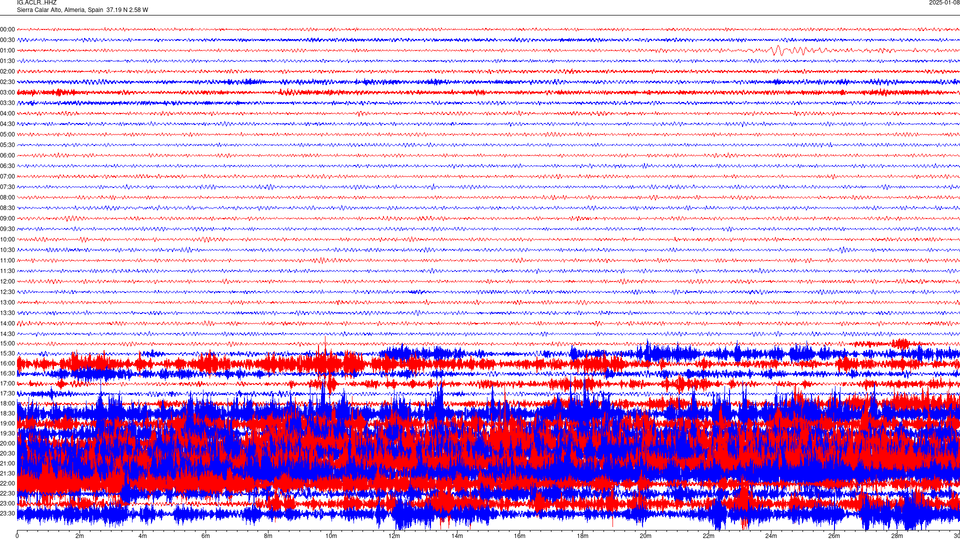Screen dimensions: 960x540
Task: Select the 16:00 trace label
Action: pos(7,364)
